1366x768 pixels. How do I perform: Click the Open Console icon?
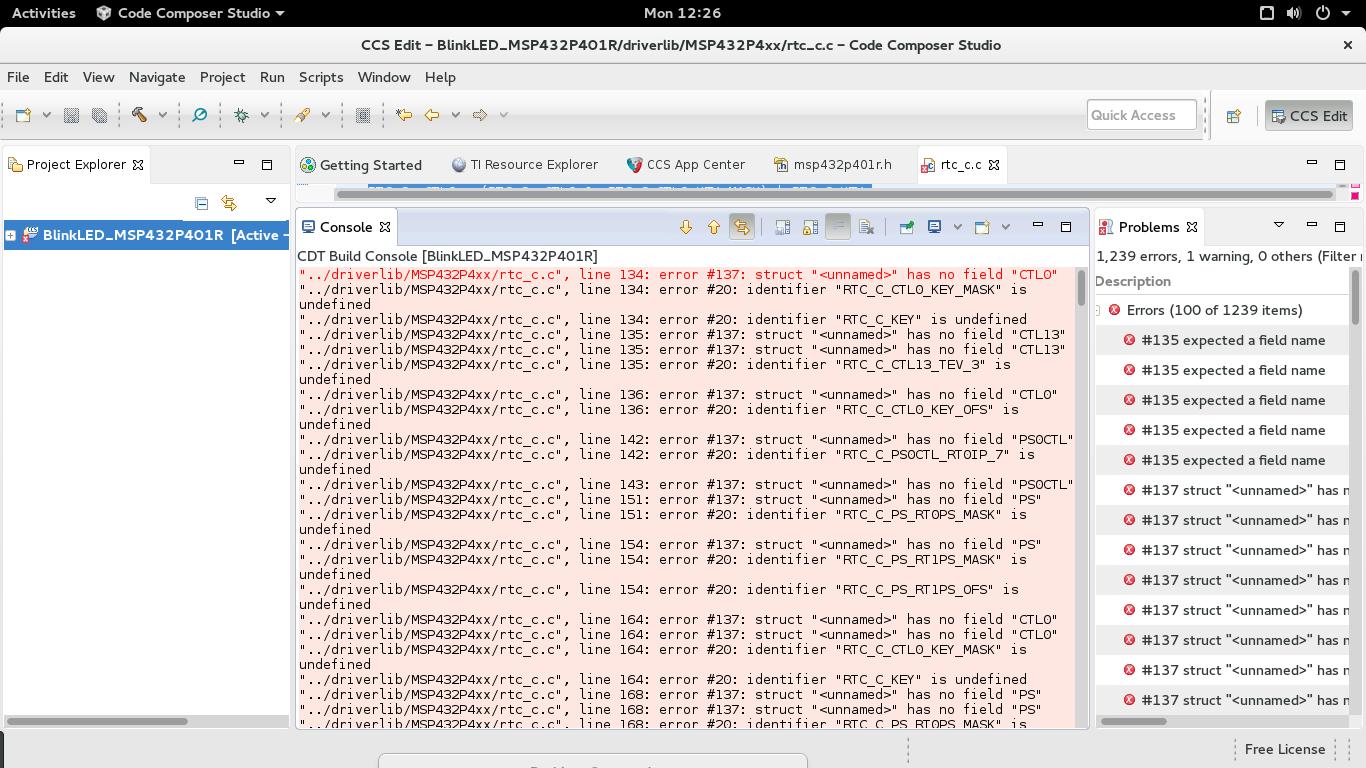tap(982, 227)
